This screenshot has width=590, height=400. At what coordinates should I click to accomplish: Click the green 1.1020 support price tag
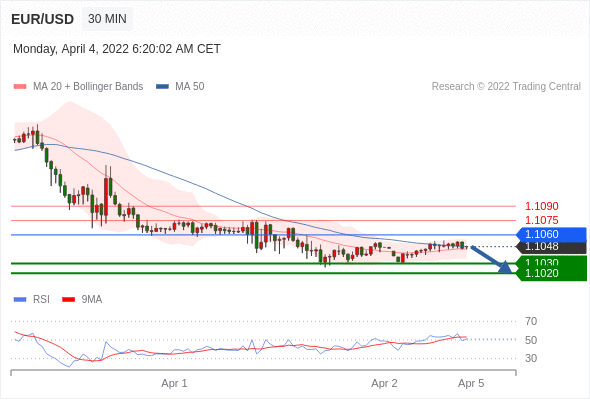tap(552, 274)
